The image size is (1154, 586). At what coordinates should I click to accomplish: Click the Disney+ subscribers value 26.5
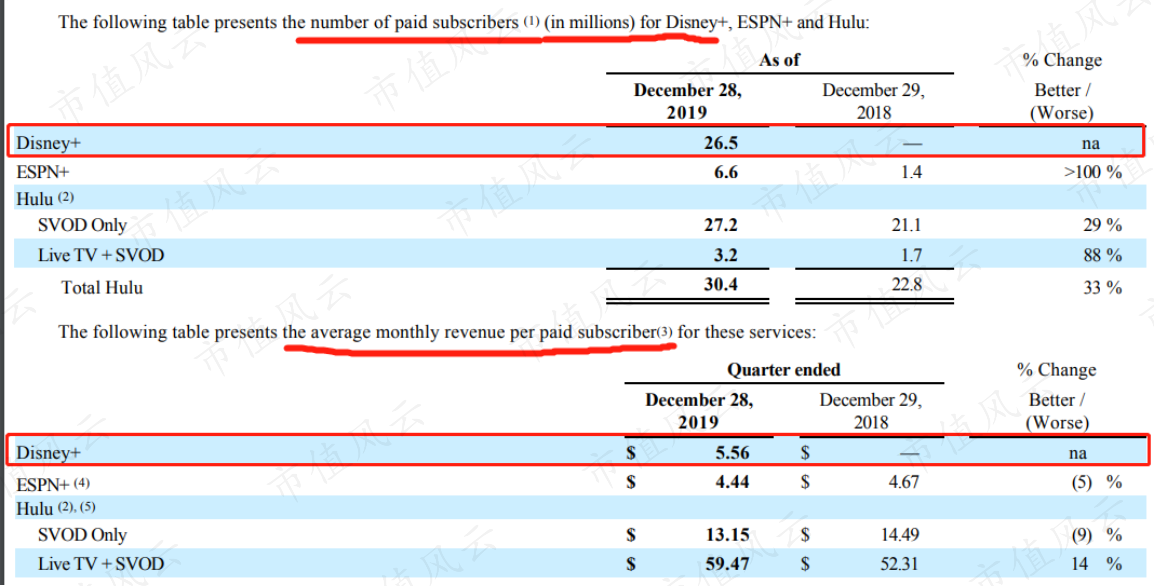point(721,143)
